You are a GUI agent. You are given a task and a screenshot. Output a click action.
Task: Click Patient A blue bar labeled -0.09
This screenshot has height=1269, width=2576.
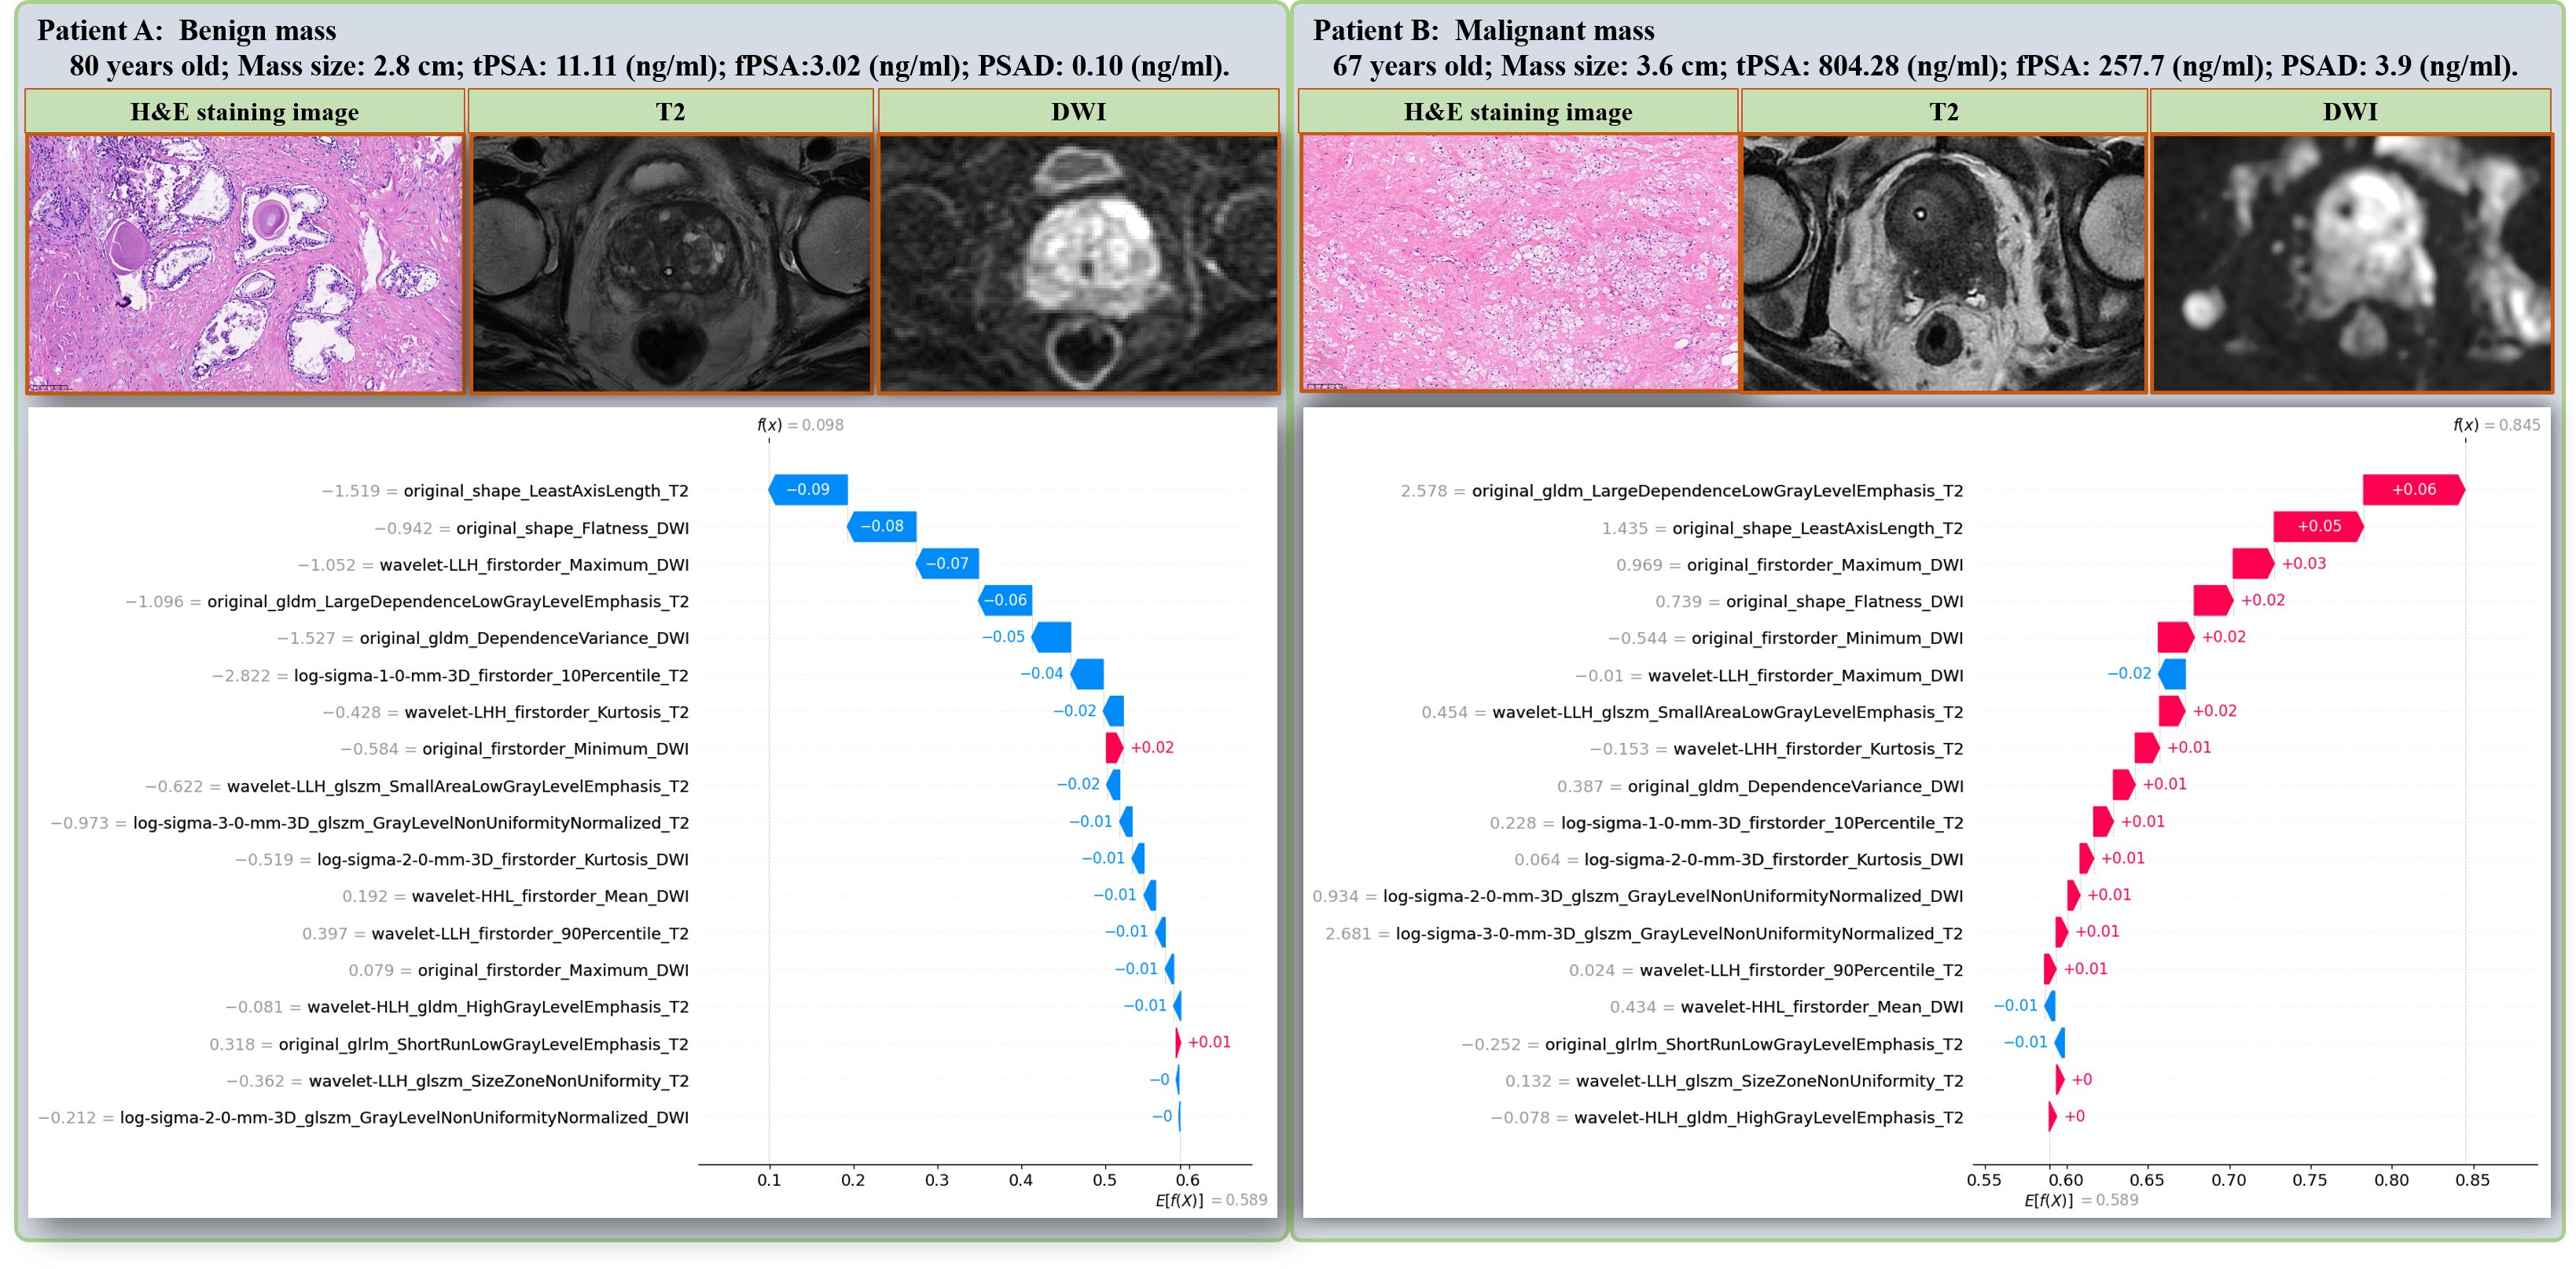(808, 489)
